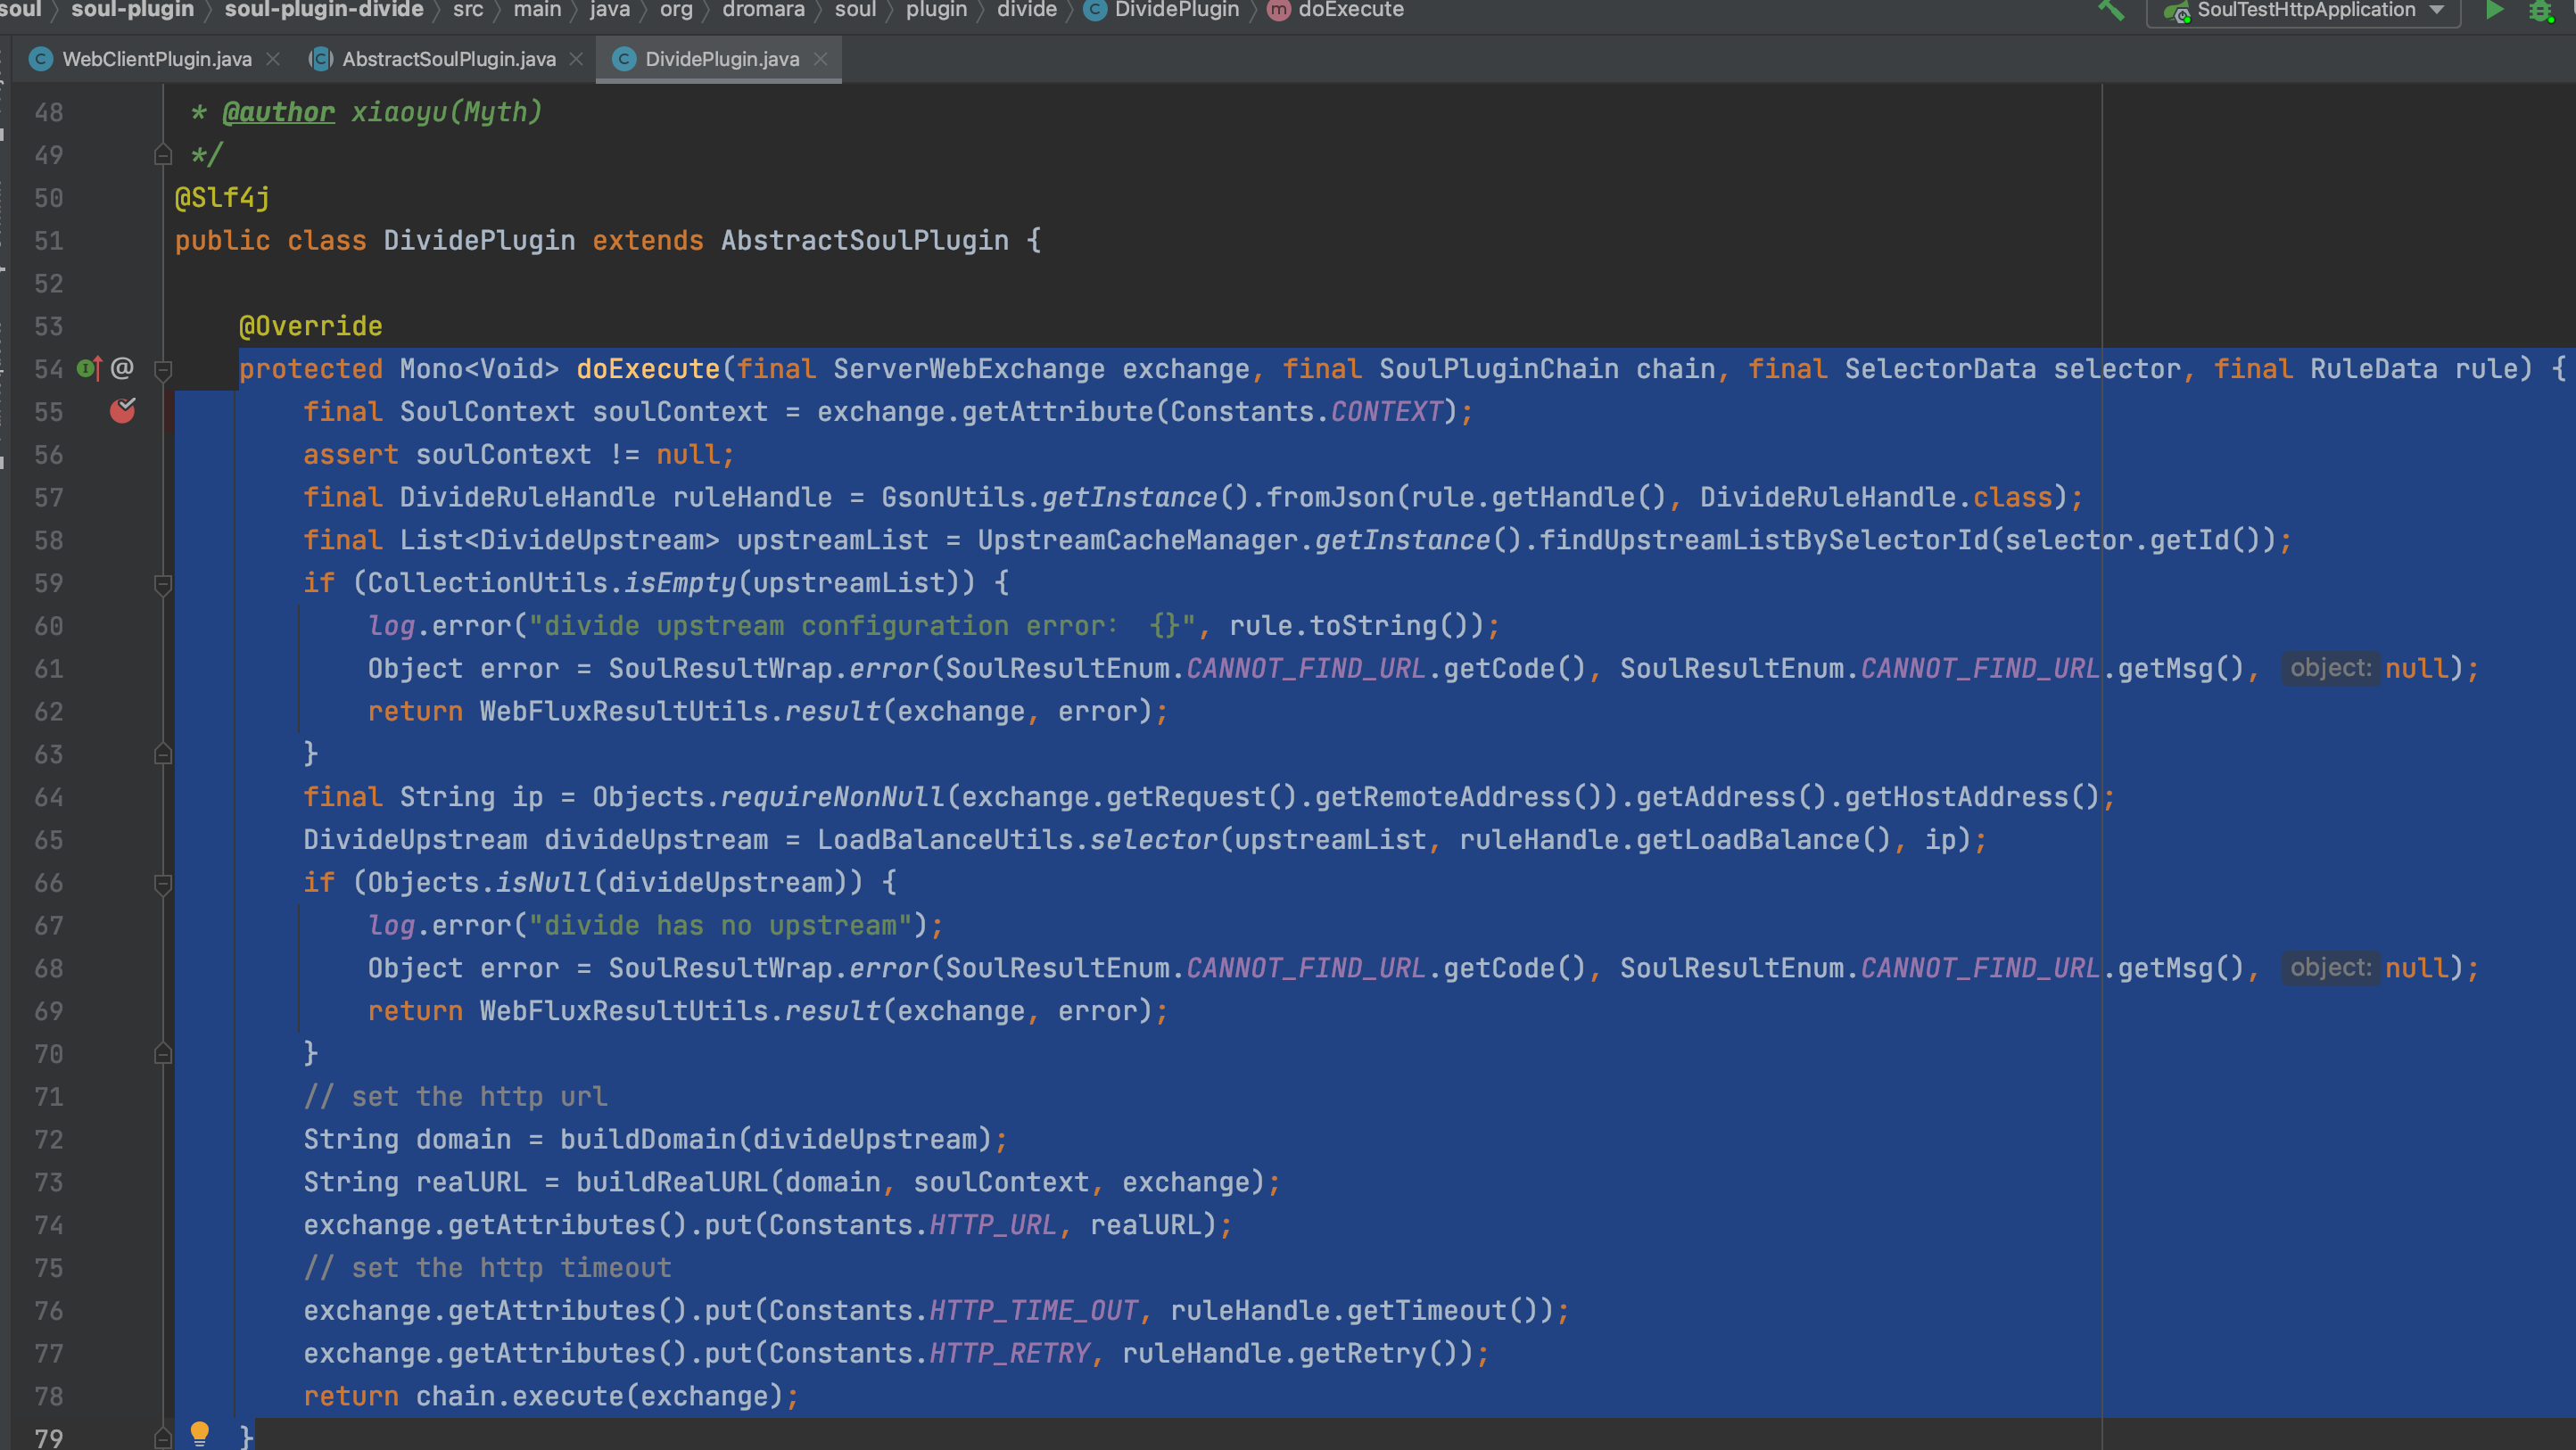This screenshot has width=2576, height=1450.
Task: Click the doExecute method name on line 54
Action: (x=648, y=369)
